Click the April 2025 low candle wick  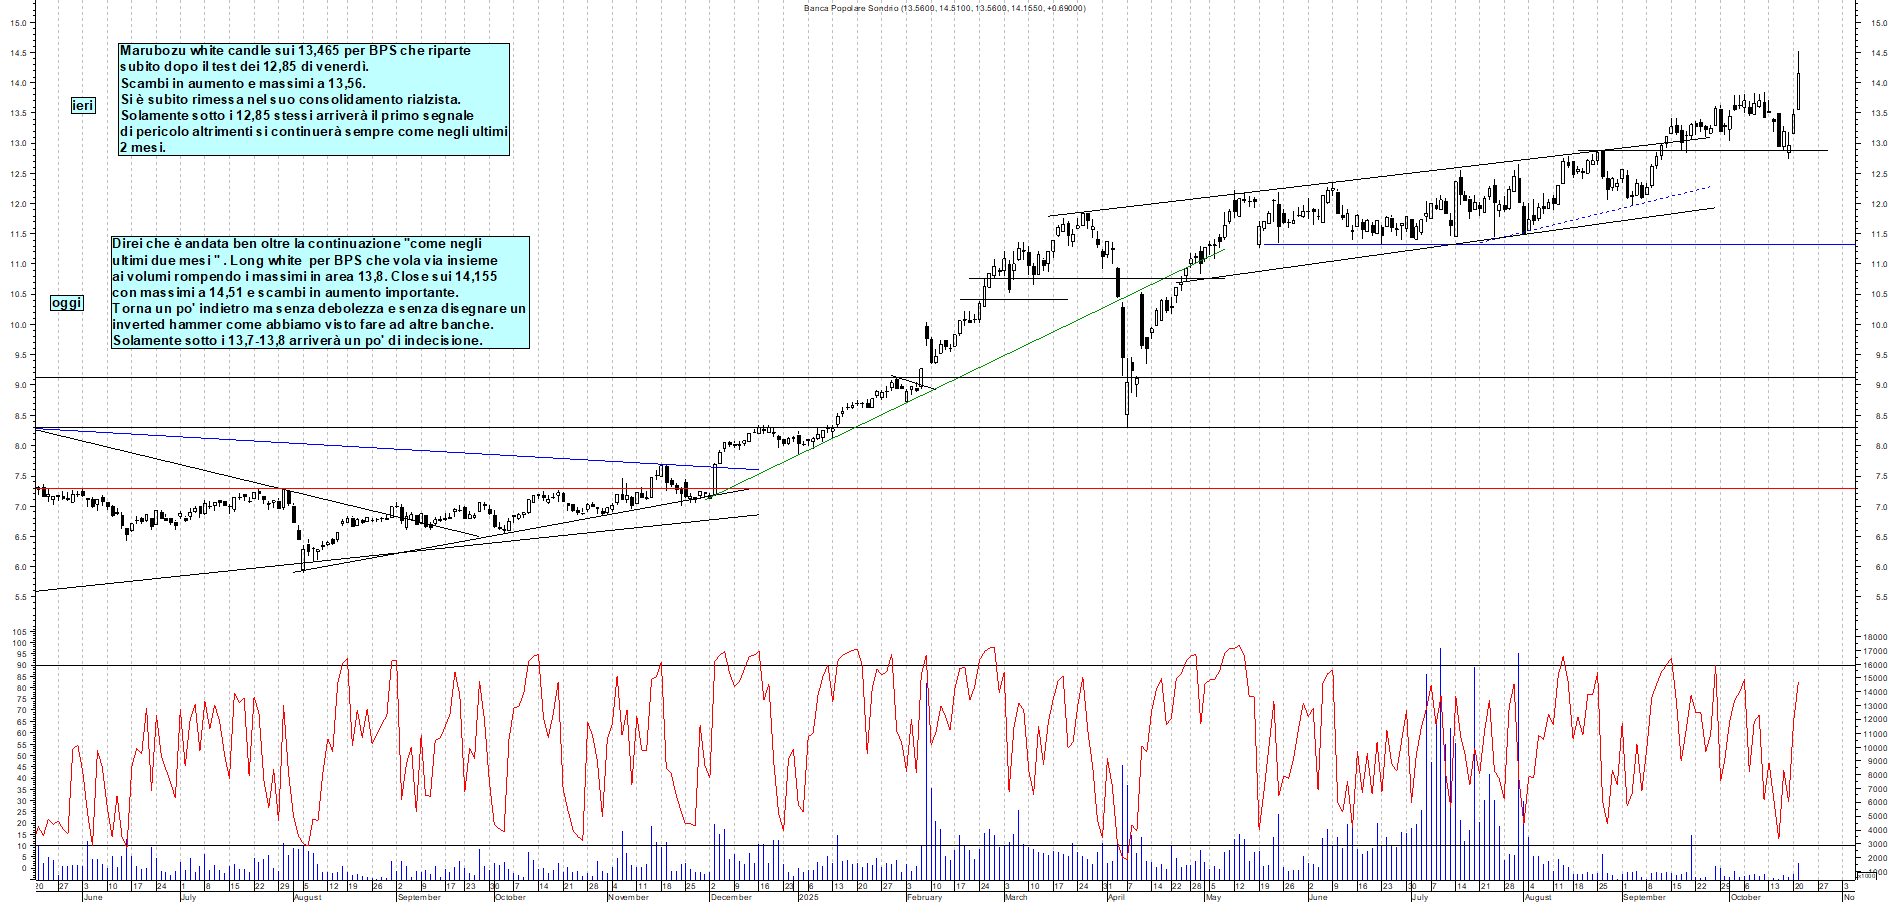pos(1127,415)
